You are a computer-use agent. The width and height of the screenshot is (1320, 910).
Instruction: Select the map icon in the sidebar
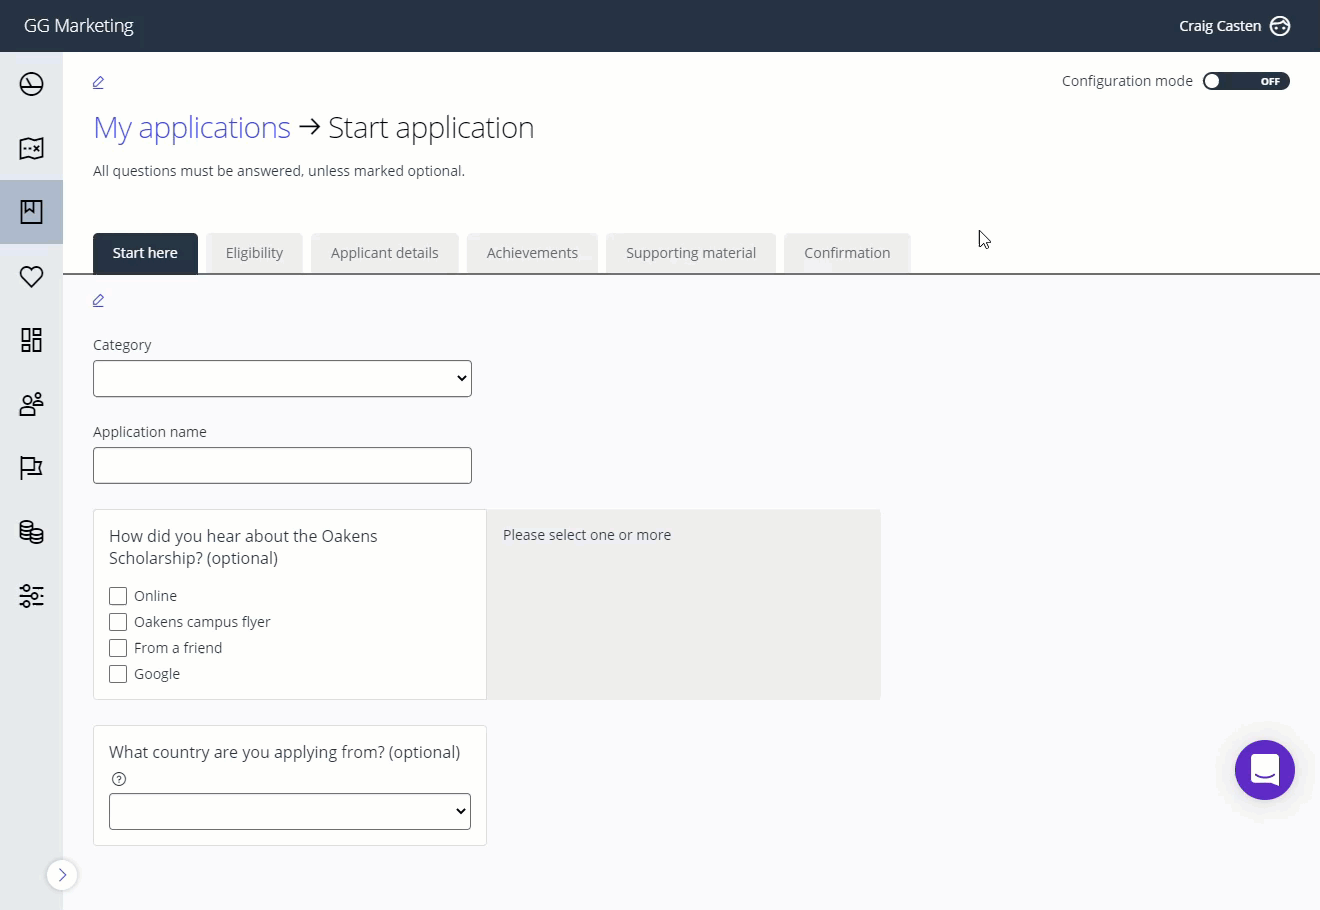[x=31, y=148]
